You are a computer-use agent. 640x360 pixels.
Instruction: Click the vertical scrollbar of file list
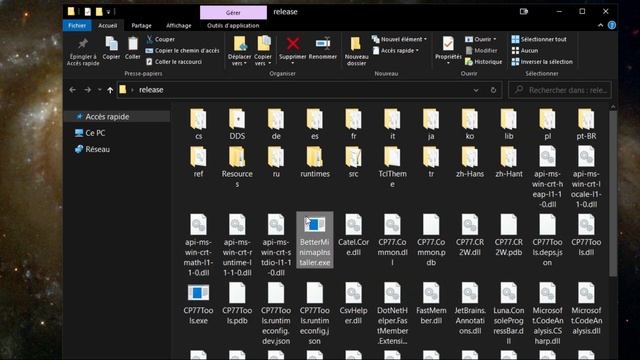(613, 194)
